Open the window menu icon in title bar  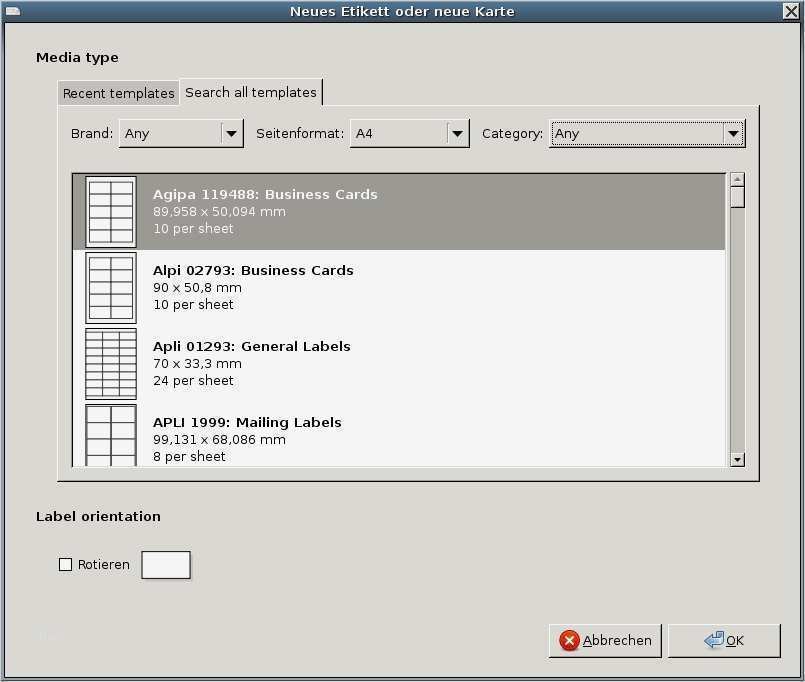[x=12, y=11]
